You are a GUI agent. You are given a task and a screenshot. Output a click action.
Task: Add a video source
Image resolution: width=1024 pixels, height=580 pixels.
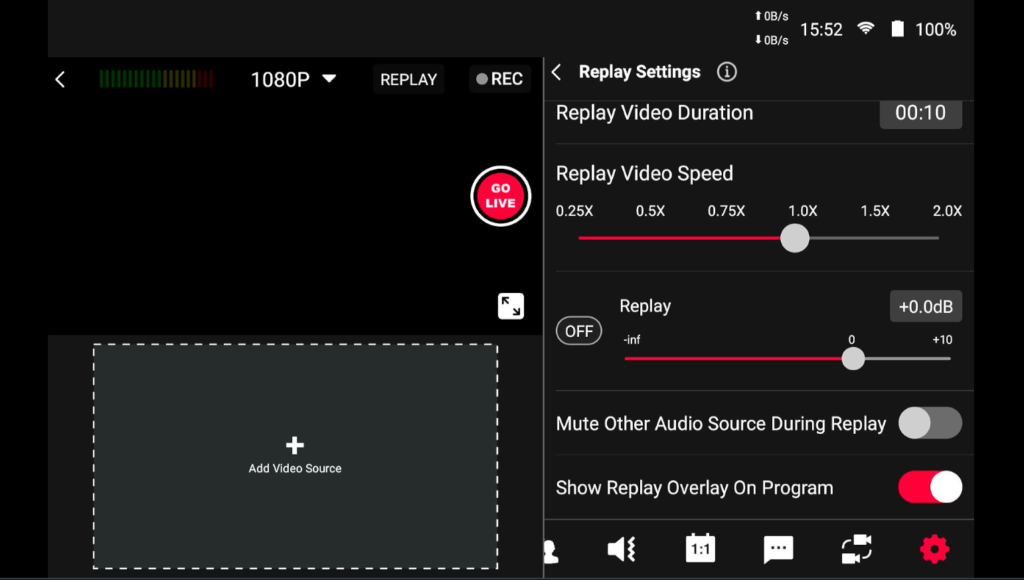tap(295, 456)
